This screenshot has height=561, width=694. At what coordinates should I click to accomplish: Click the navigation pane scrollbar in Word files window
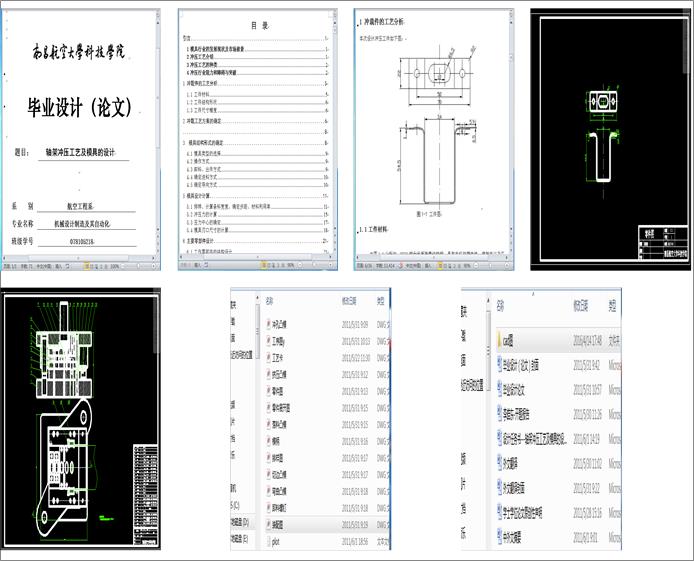pyautogui.click(x=489, y=352)
